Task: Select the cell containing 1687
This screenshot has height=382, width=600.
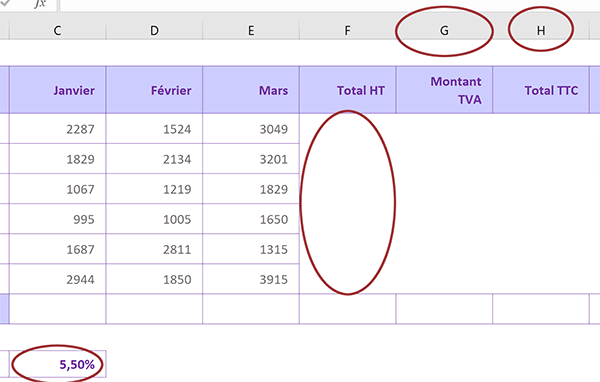Action: pyautogui.click(x=57, y=249)
